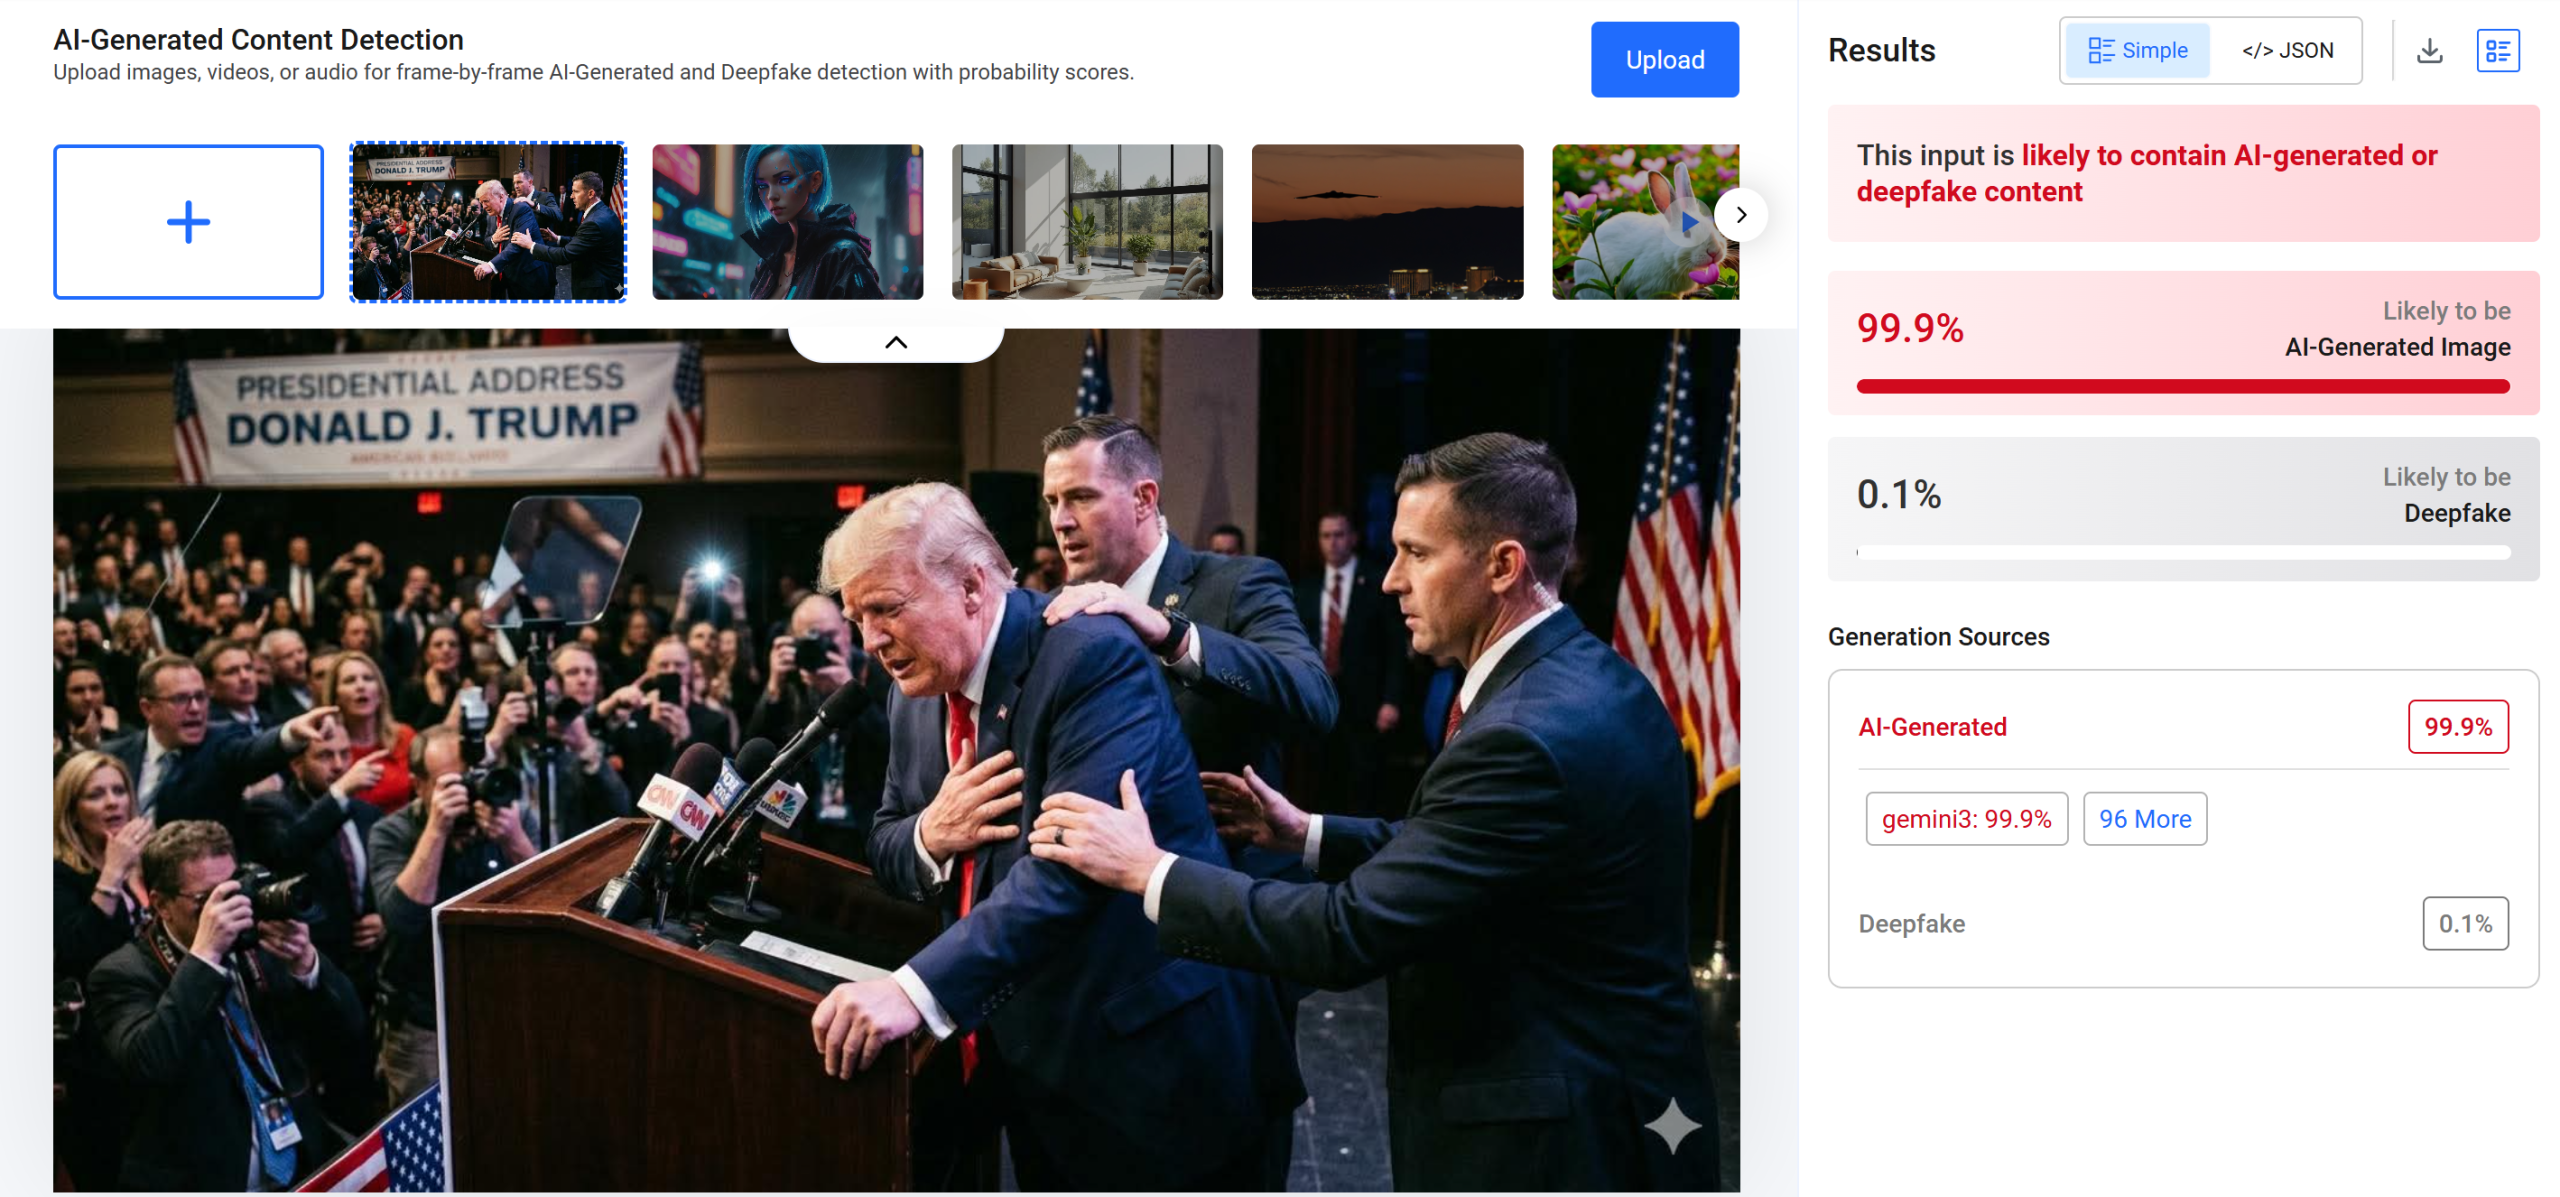Viewport: 2560px width, 1197px height.
Task: Select the podium speech thumbnail
Action: pos(488,221)
